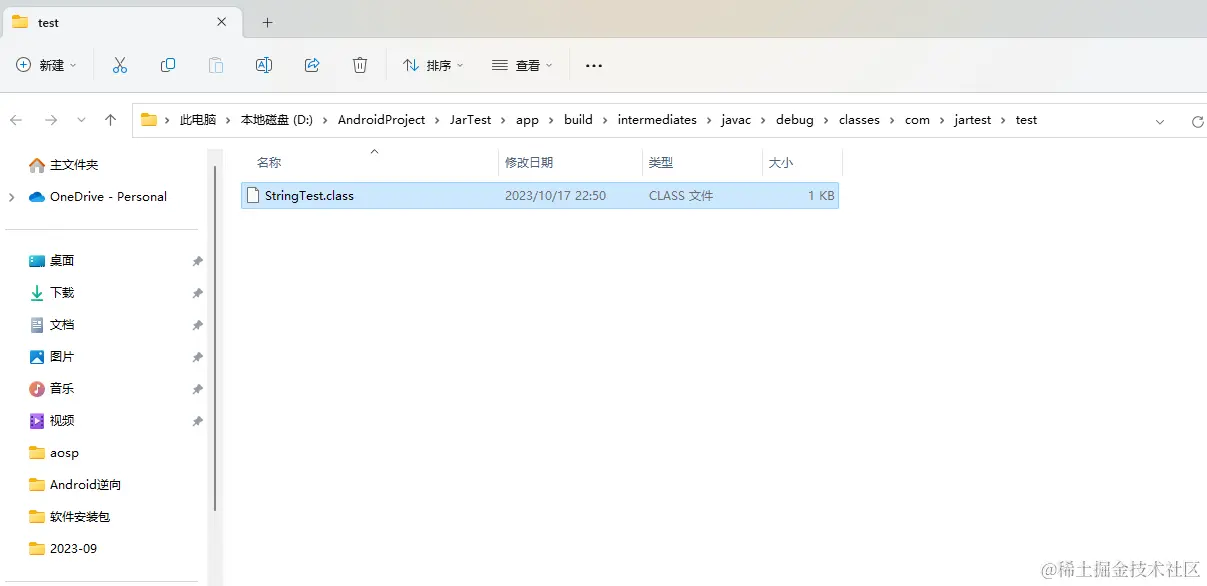Click the sidebar vertical scrollbar
This screenshot has height=586, width=1207.
[x=215, y=337]
